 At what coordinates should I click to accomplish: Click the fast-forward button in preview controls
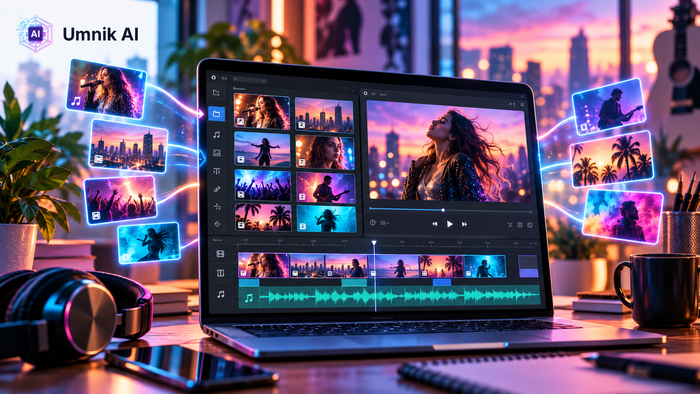464,224
